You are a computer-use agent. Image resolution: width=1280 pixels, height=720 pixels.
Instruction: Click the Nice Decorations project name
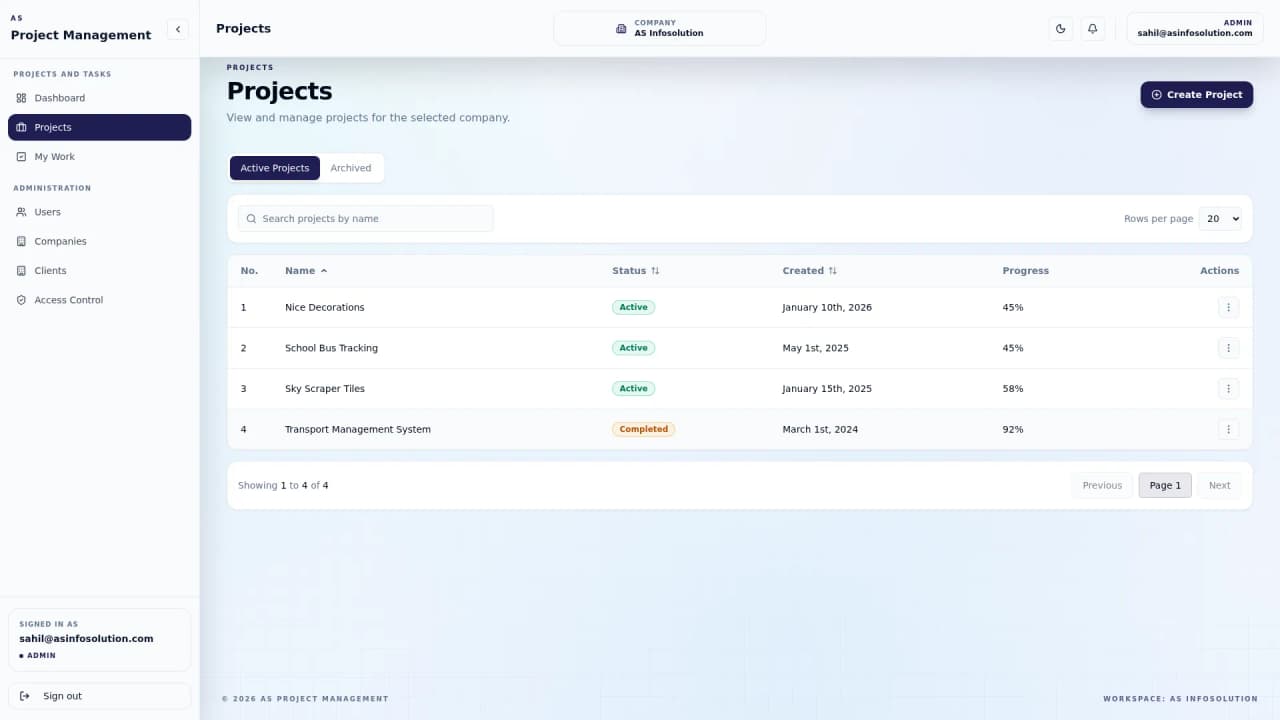coord(325,307)
